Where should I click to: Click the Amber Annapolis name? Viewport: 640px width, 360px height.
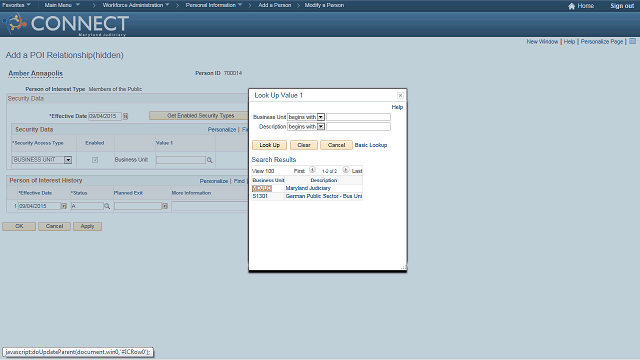tap(36, 73)
